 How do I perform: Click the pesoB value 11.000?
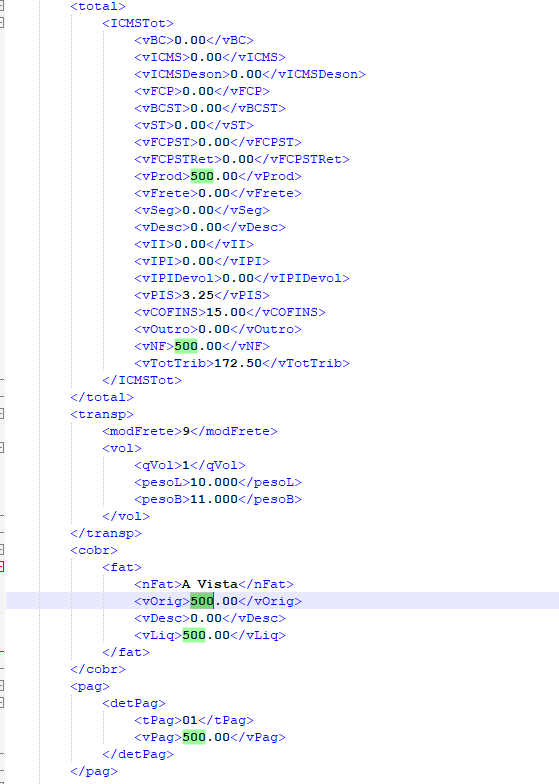214,499
